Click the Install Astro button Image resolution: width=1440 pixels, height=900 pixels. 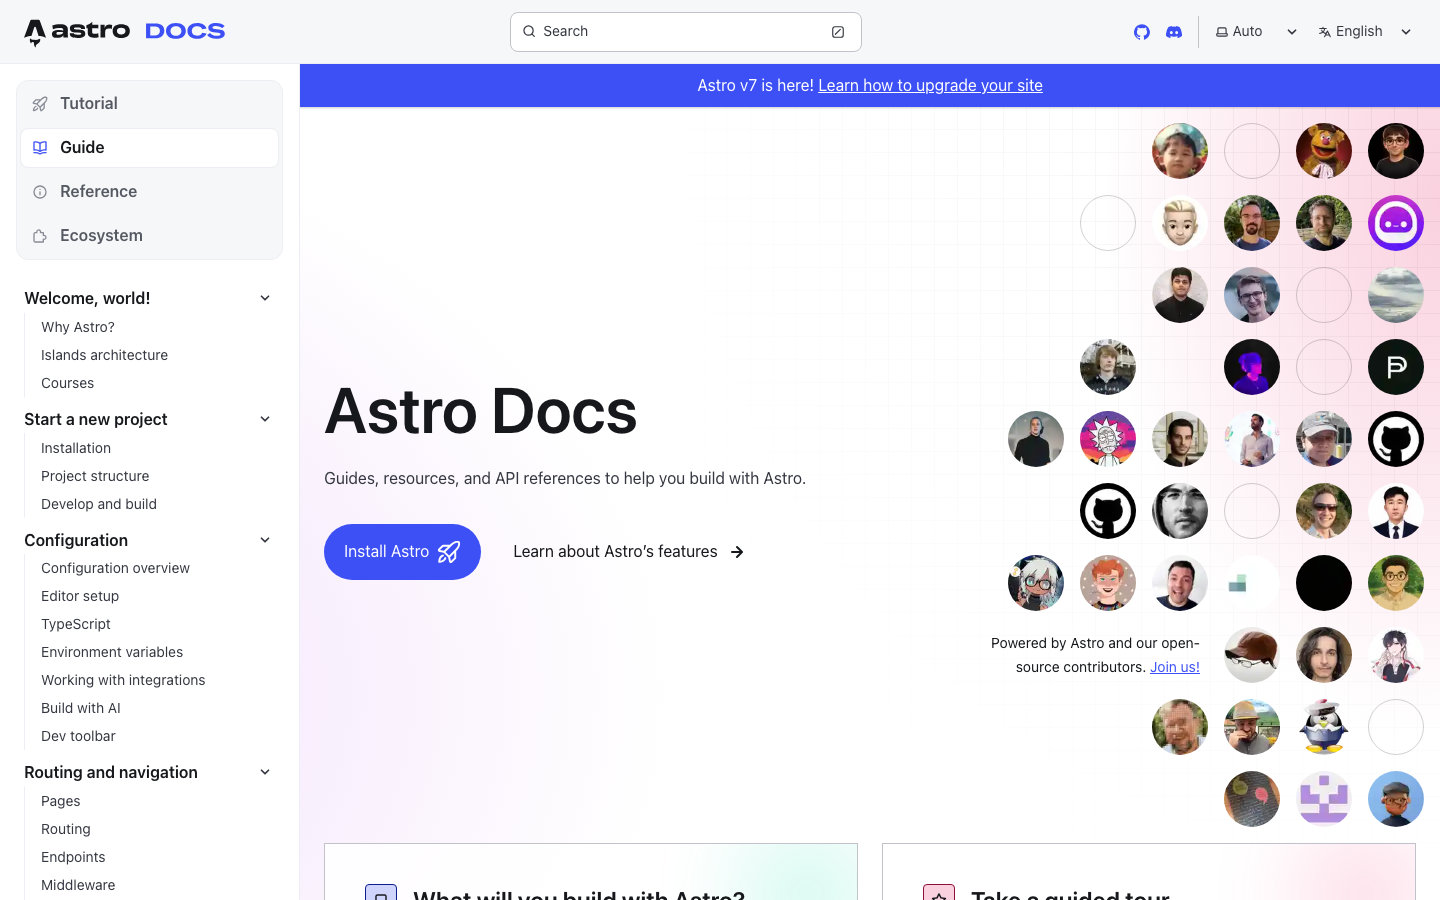pyautogui.click(x=402, y=552)
